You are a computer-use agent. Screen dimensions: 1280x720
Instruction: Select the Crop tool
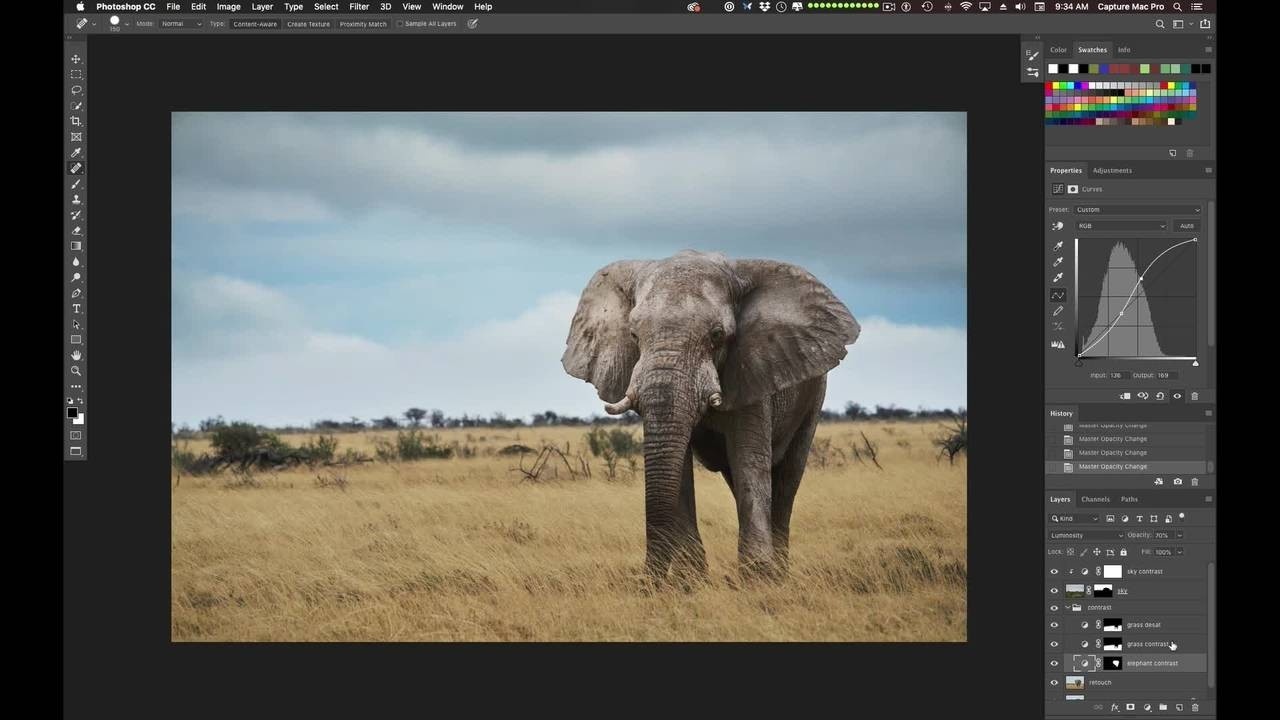click(x=76, y=121)
